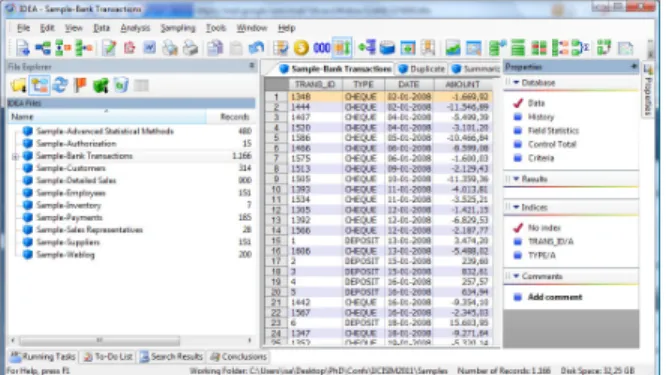666x375 pixels.
Task: Click the red and green grid toolbar icon
Action: pos(539,48)
